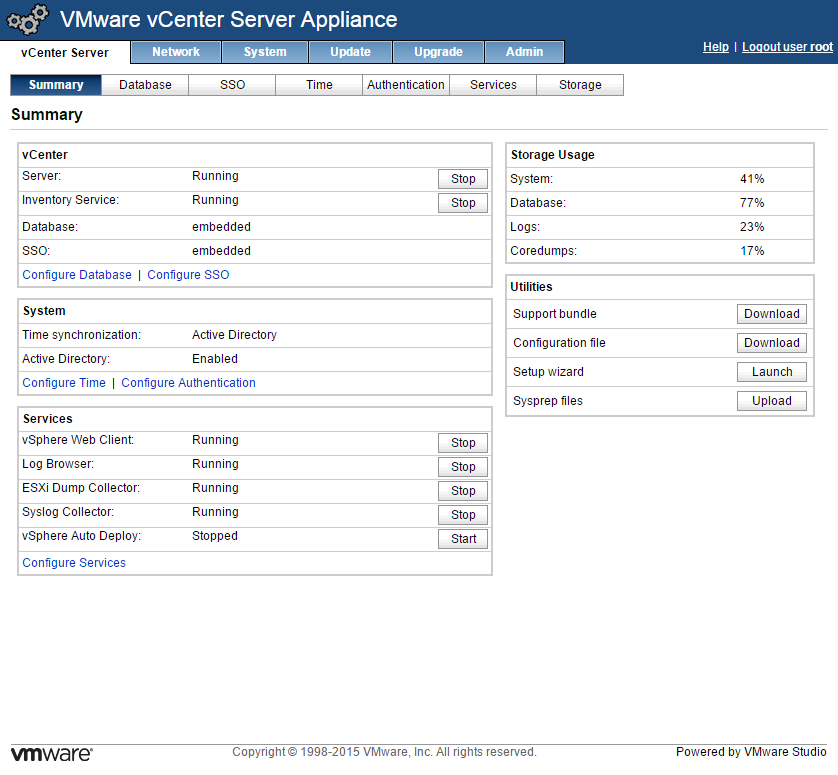Click the Powered by VMware Studio text
Image resolution: width=838 pixels, height=775 pixels.
pyautogui.click(x=751, y=752)
